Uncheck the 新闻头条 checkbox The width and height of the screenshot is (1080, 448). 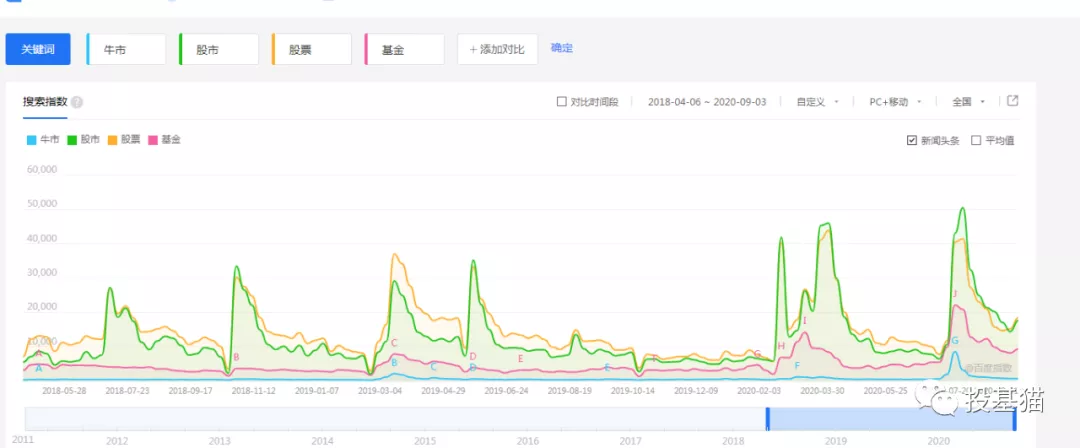912,141
